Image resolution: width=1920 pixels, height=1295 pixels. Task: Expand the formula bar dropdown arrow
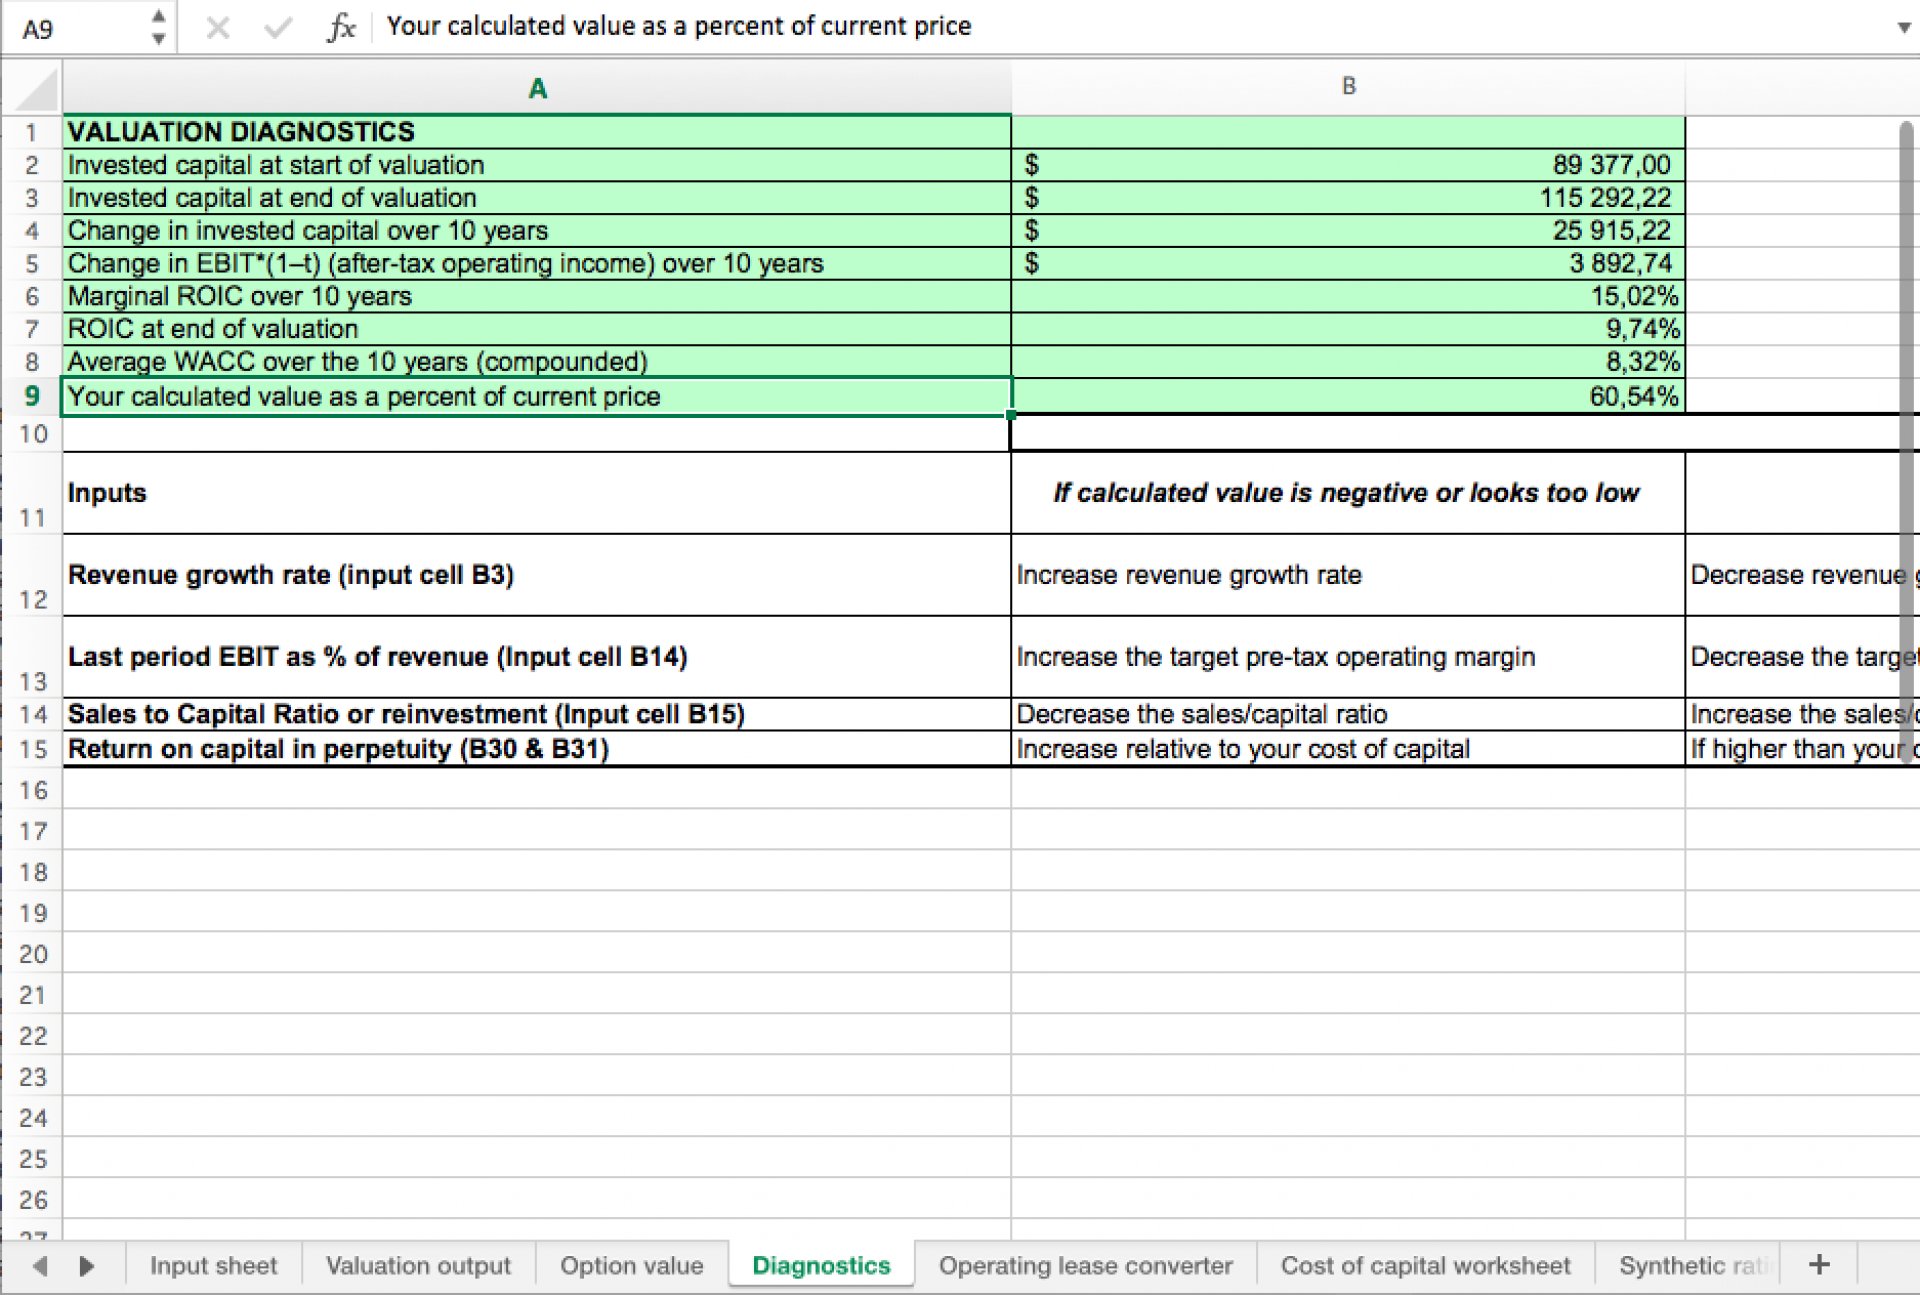(x=1903, y=28)
